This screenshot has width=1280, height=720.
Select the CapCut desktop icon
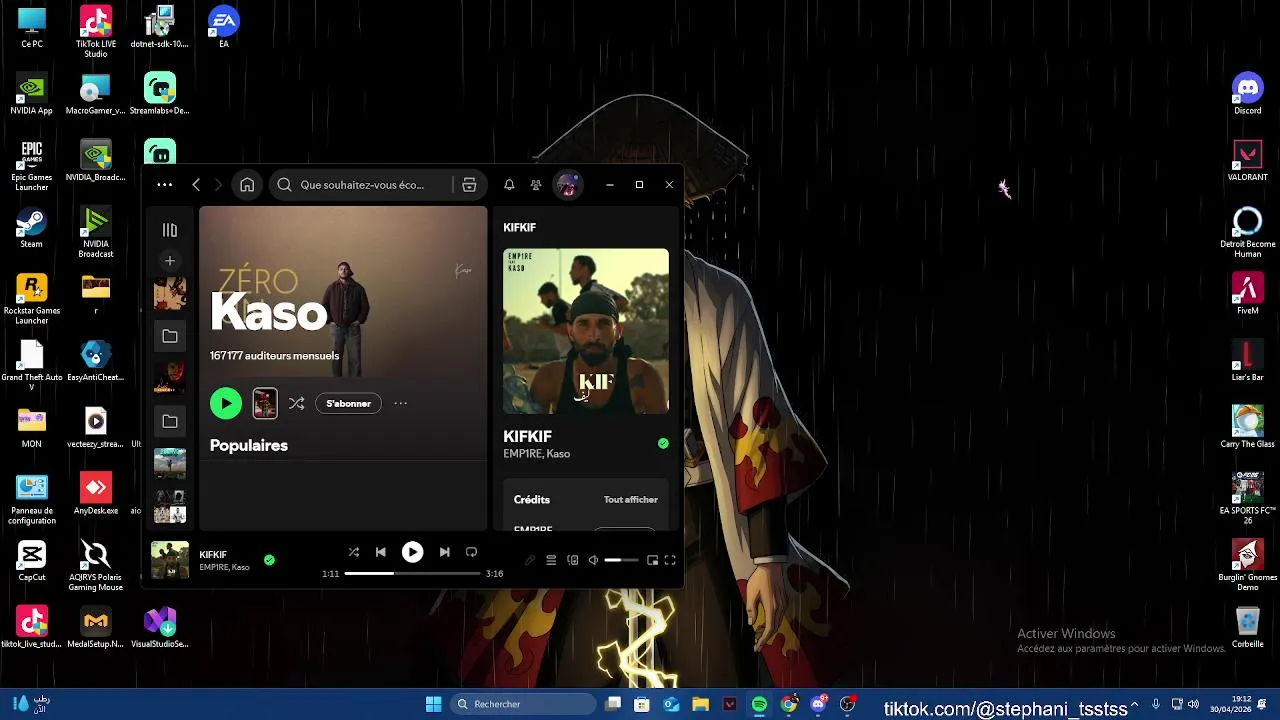31,561
